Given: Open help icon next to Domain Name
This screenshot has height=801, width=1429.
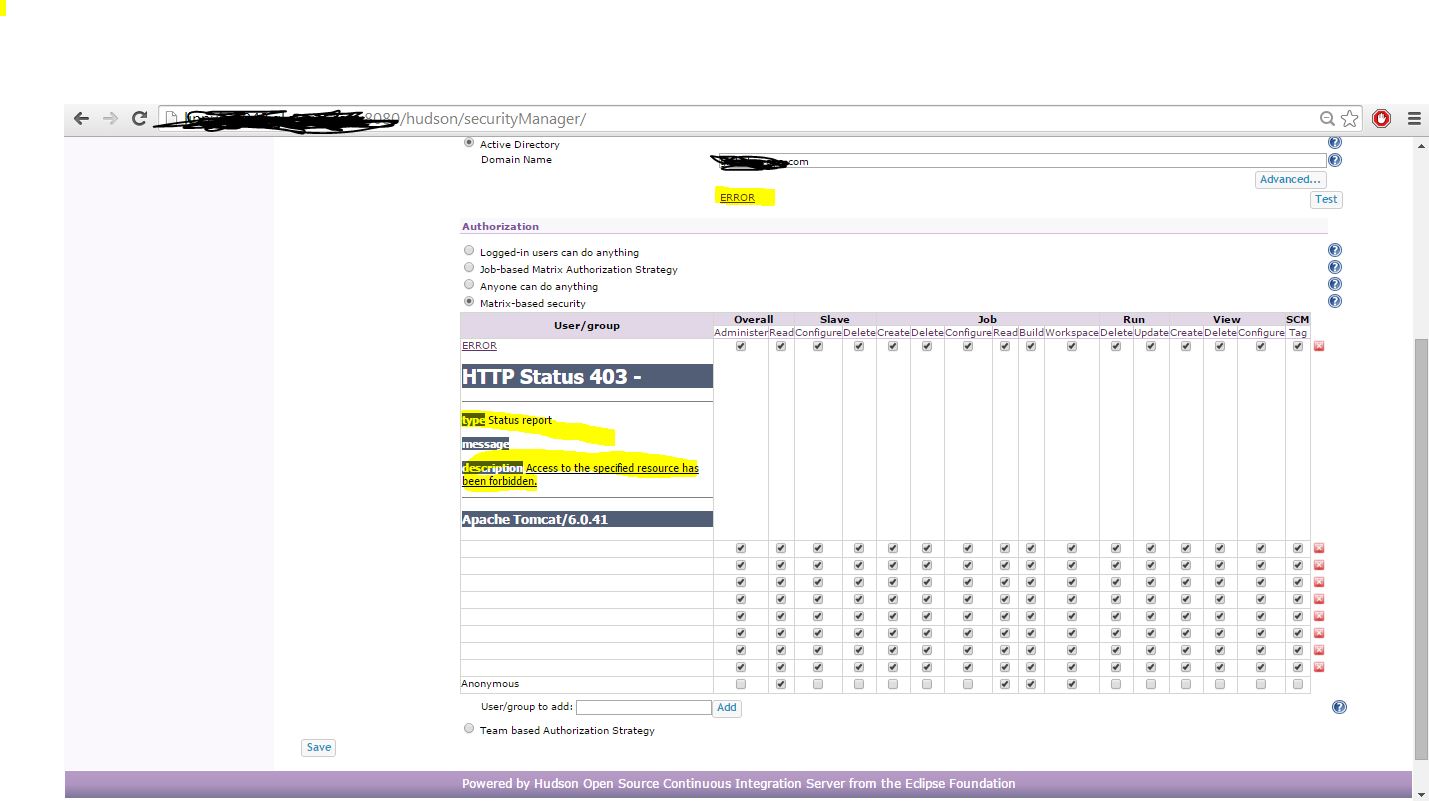Looking at the screenshot, I should [1334, 160].
